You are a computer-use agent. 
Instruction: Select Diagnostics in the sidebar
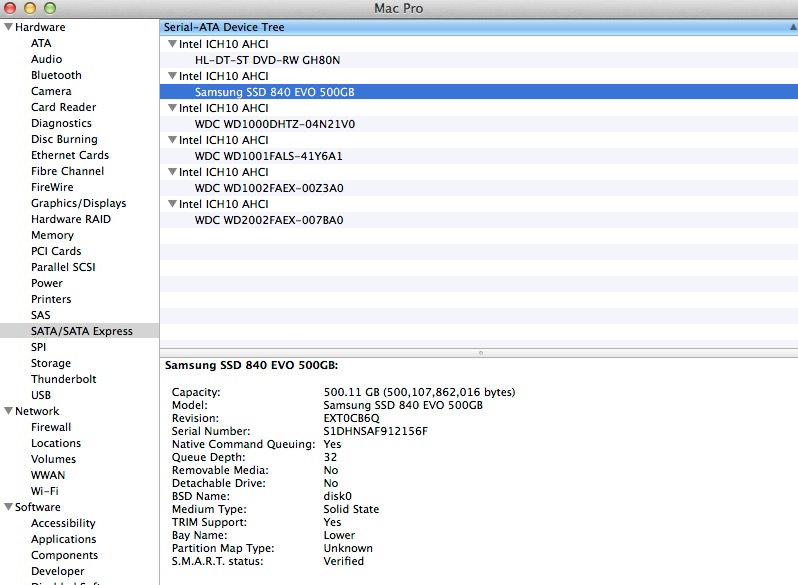point(61,123)
